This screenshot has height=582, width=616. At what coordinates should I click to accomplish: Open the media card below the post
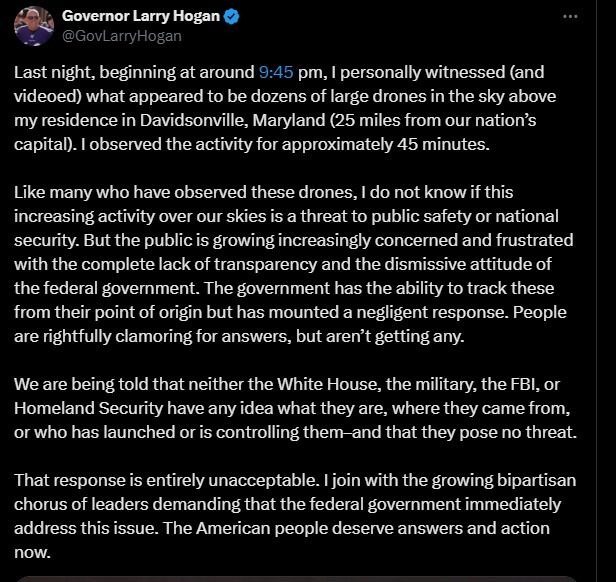coord(297,579)
